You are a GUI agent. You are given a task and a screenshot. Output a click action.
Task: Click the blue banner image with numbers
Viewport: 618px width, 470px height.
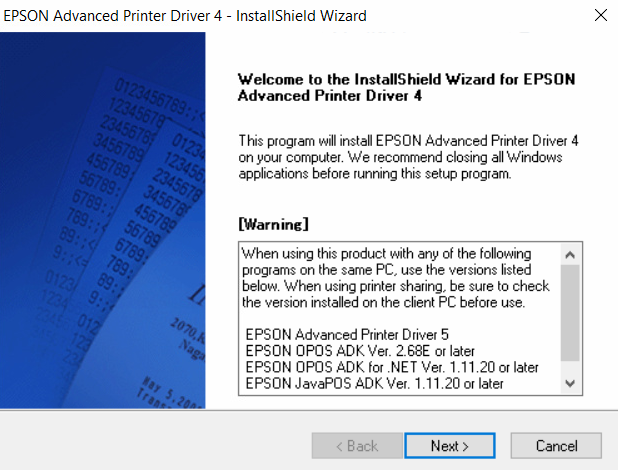point(103,220)
